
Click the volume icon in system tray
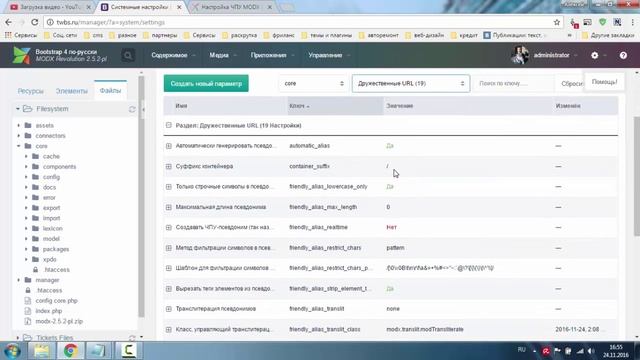click(591, 351)
